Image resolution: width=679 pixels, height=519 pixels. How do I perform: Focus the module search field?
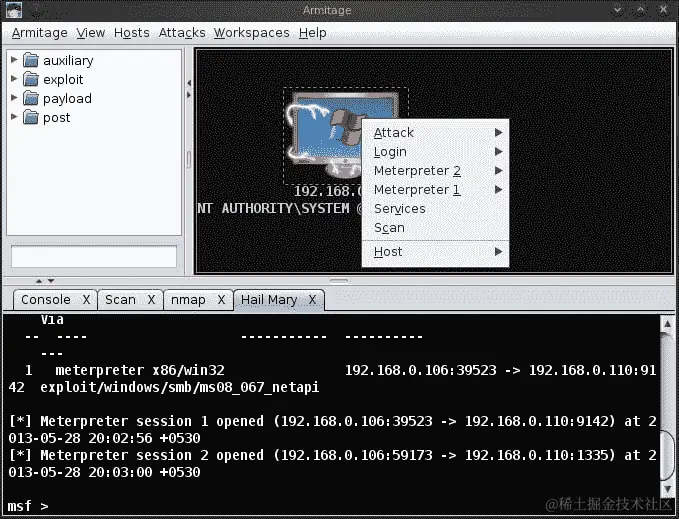point(94,257)
